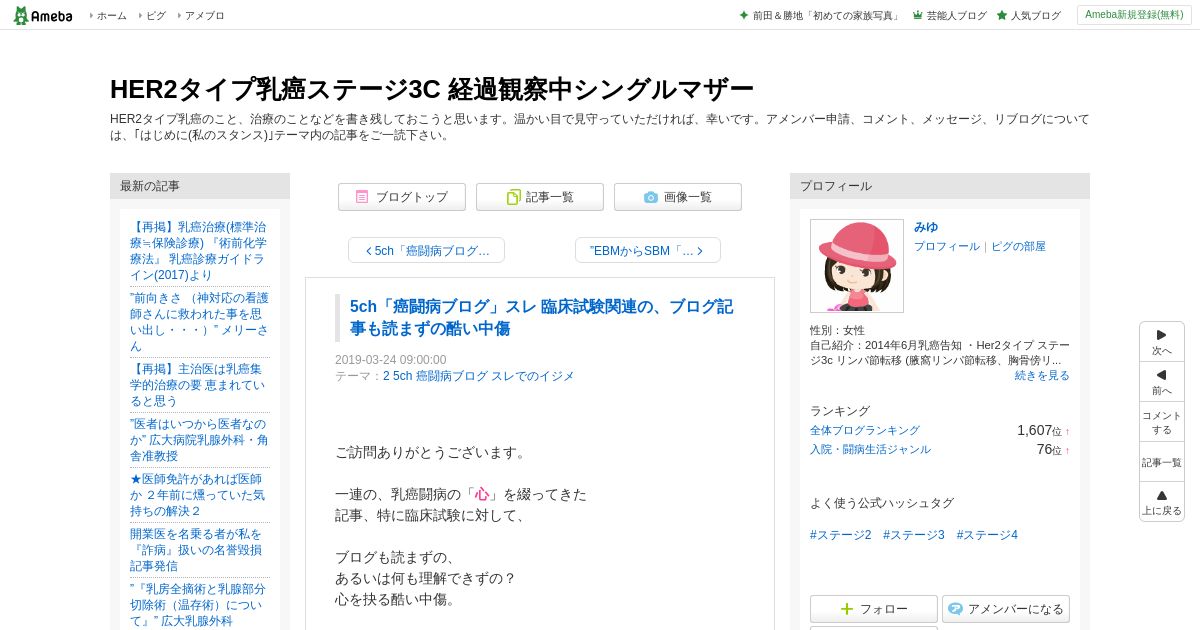Open 画像一覧 button
The height and width of the screenshot is (630, 1200).
[678, 197]
